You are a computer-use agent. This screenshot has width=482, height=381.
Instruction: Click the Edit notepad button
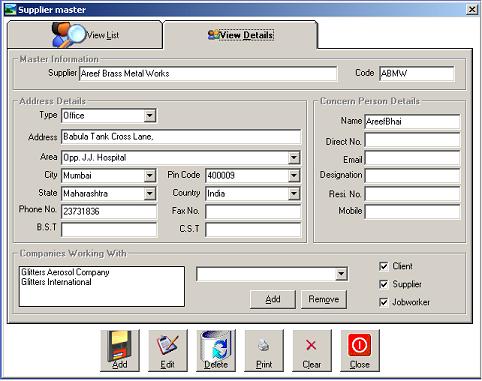[x=168, y=350]
